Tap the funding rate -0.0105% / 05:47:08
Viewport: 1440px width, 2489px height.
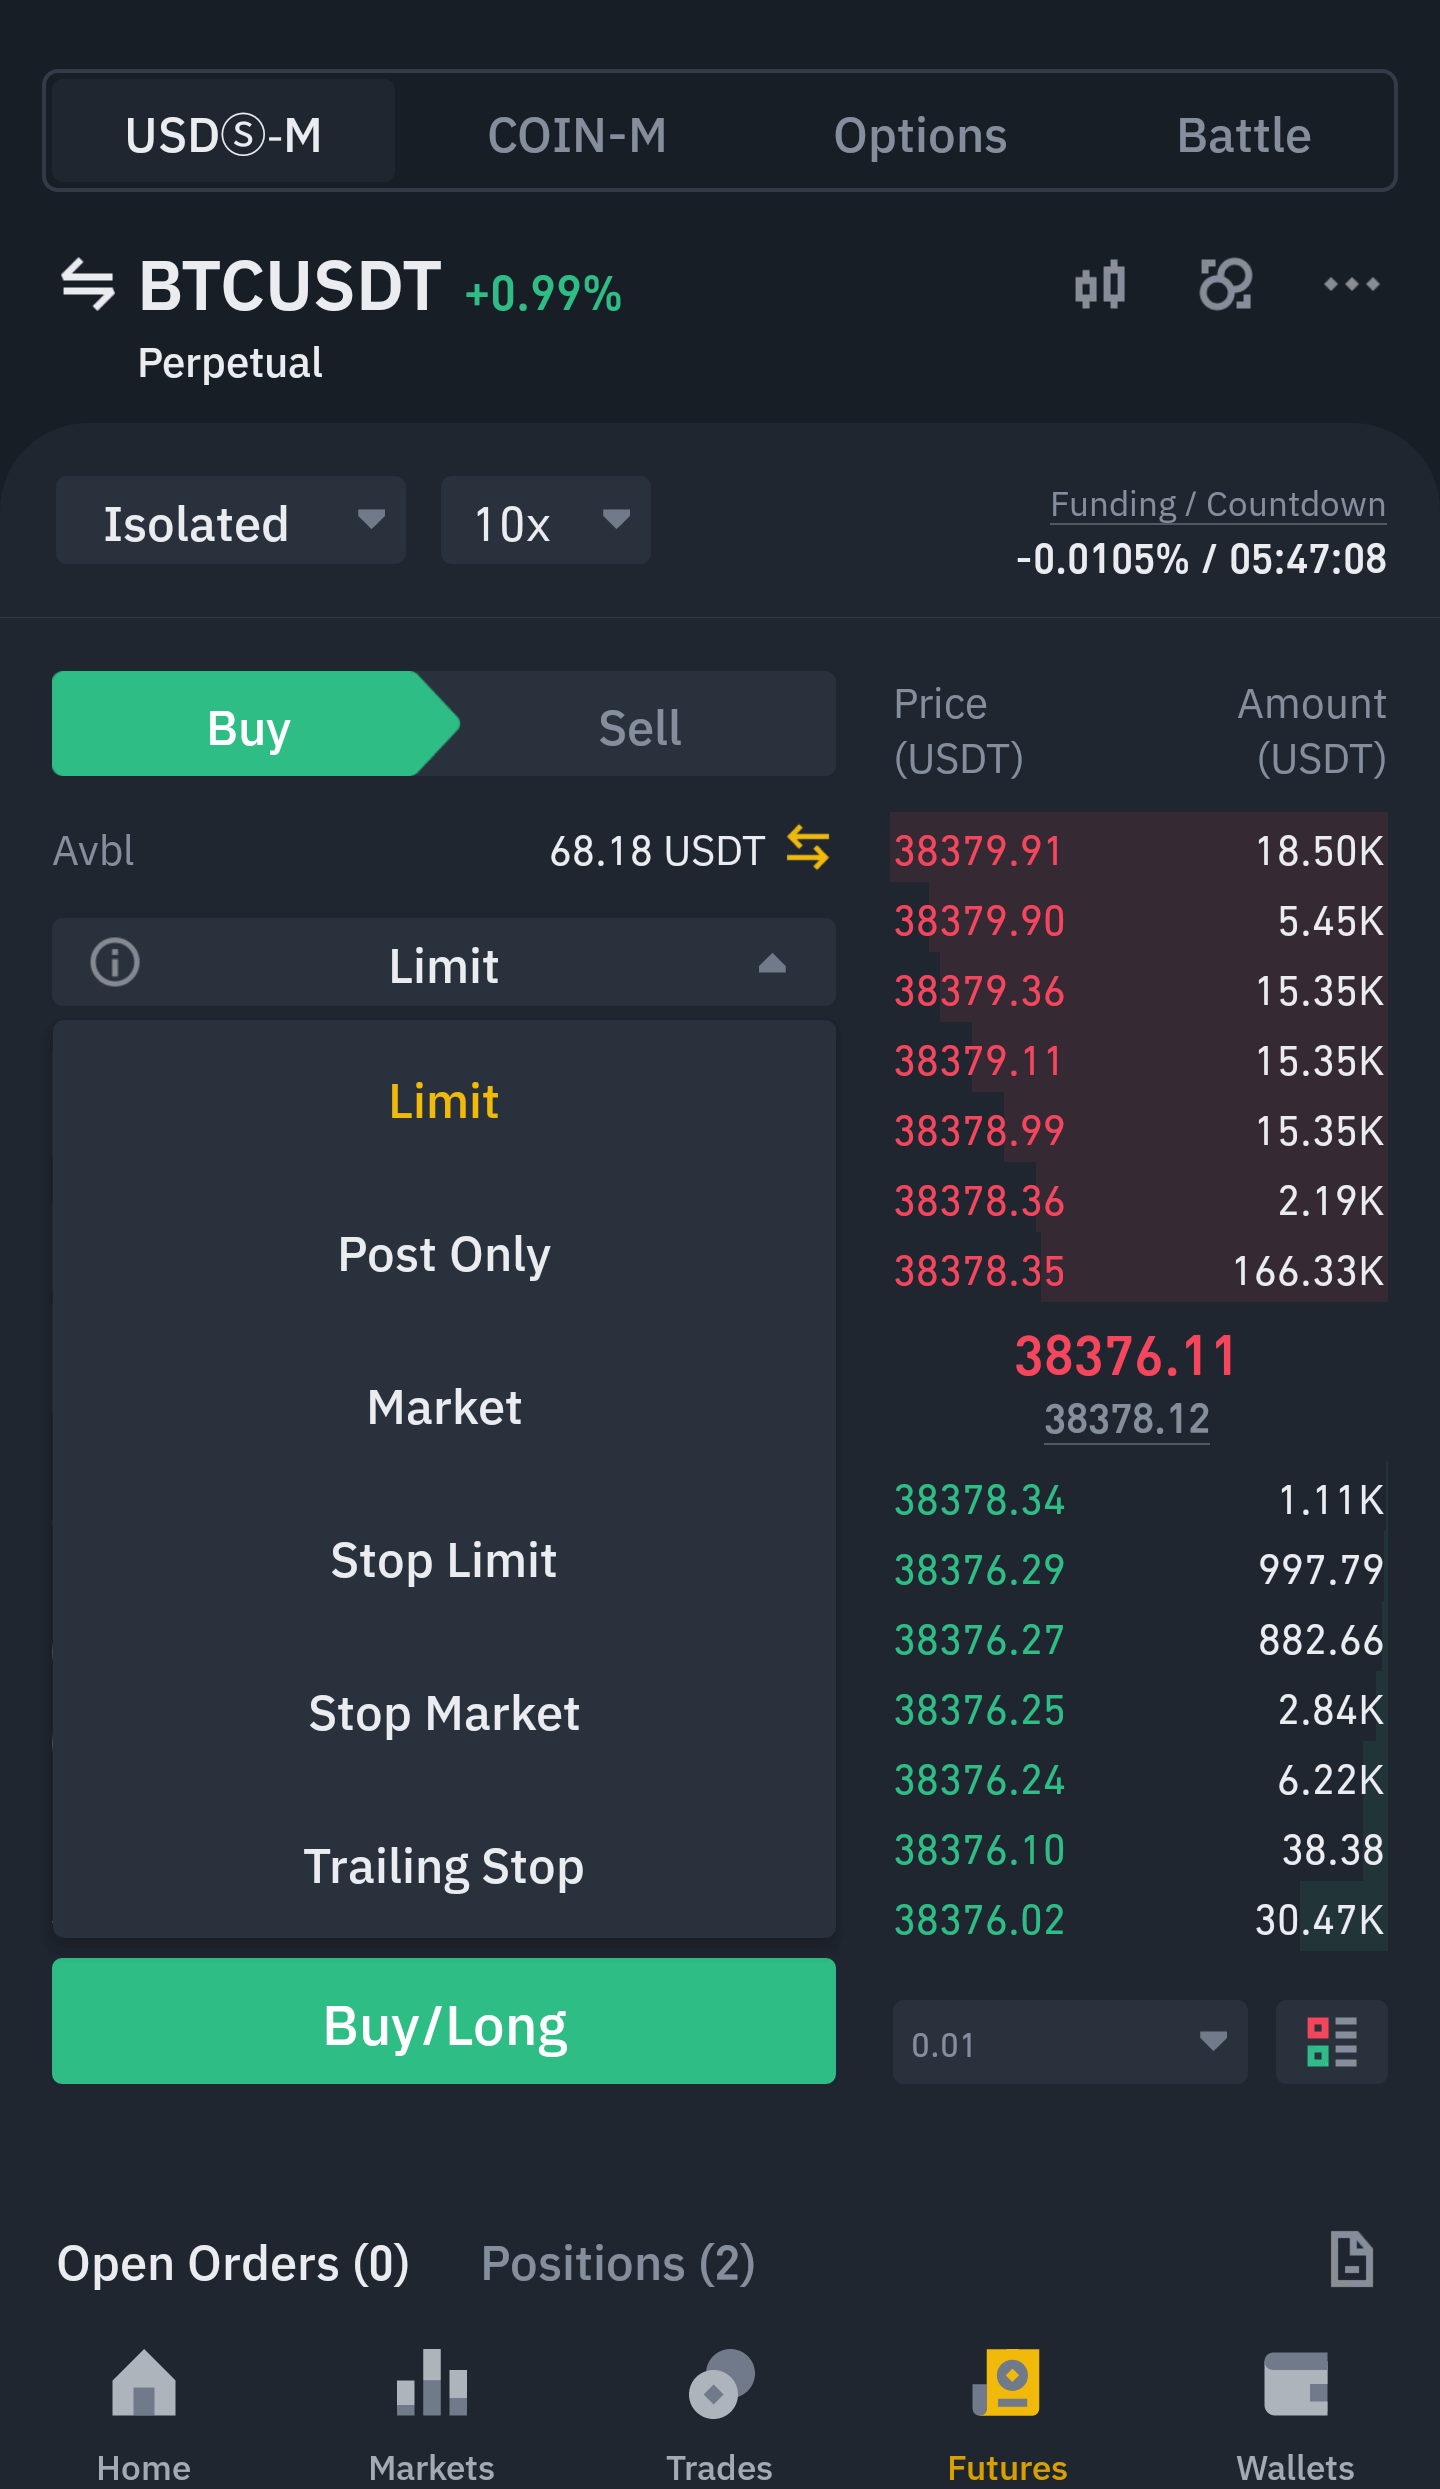click(x=1201, y=559)
